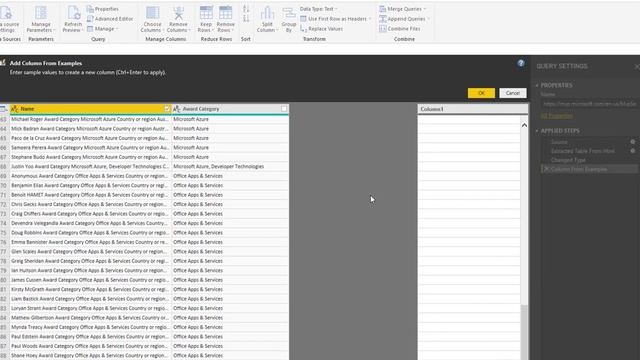This screenshot has height=360, width=640.
Task: Tick the Award Category column checkbox
Action: [x=284, y=109]
